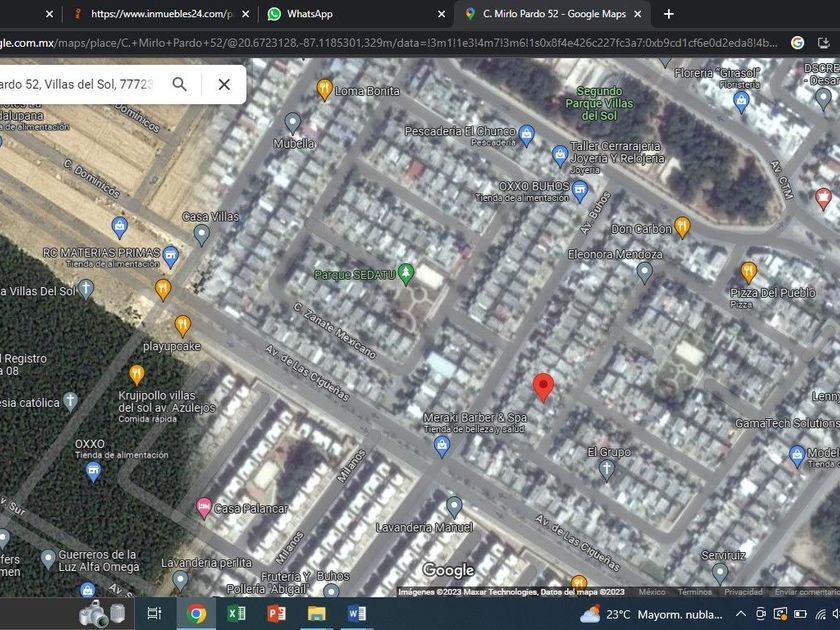The image size is (840, 630).
Task: Open the OXXO BUHOS store pin
Action: 580,191
